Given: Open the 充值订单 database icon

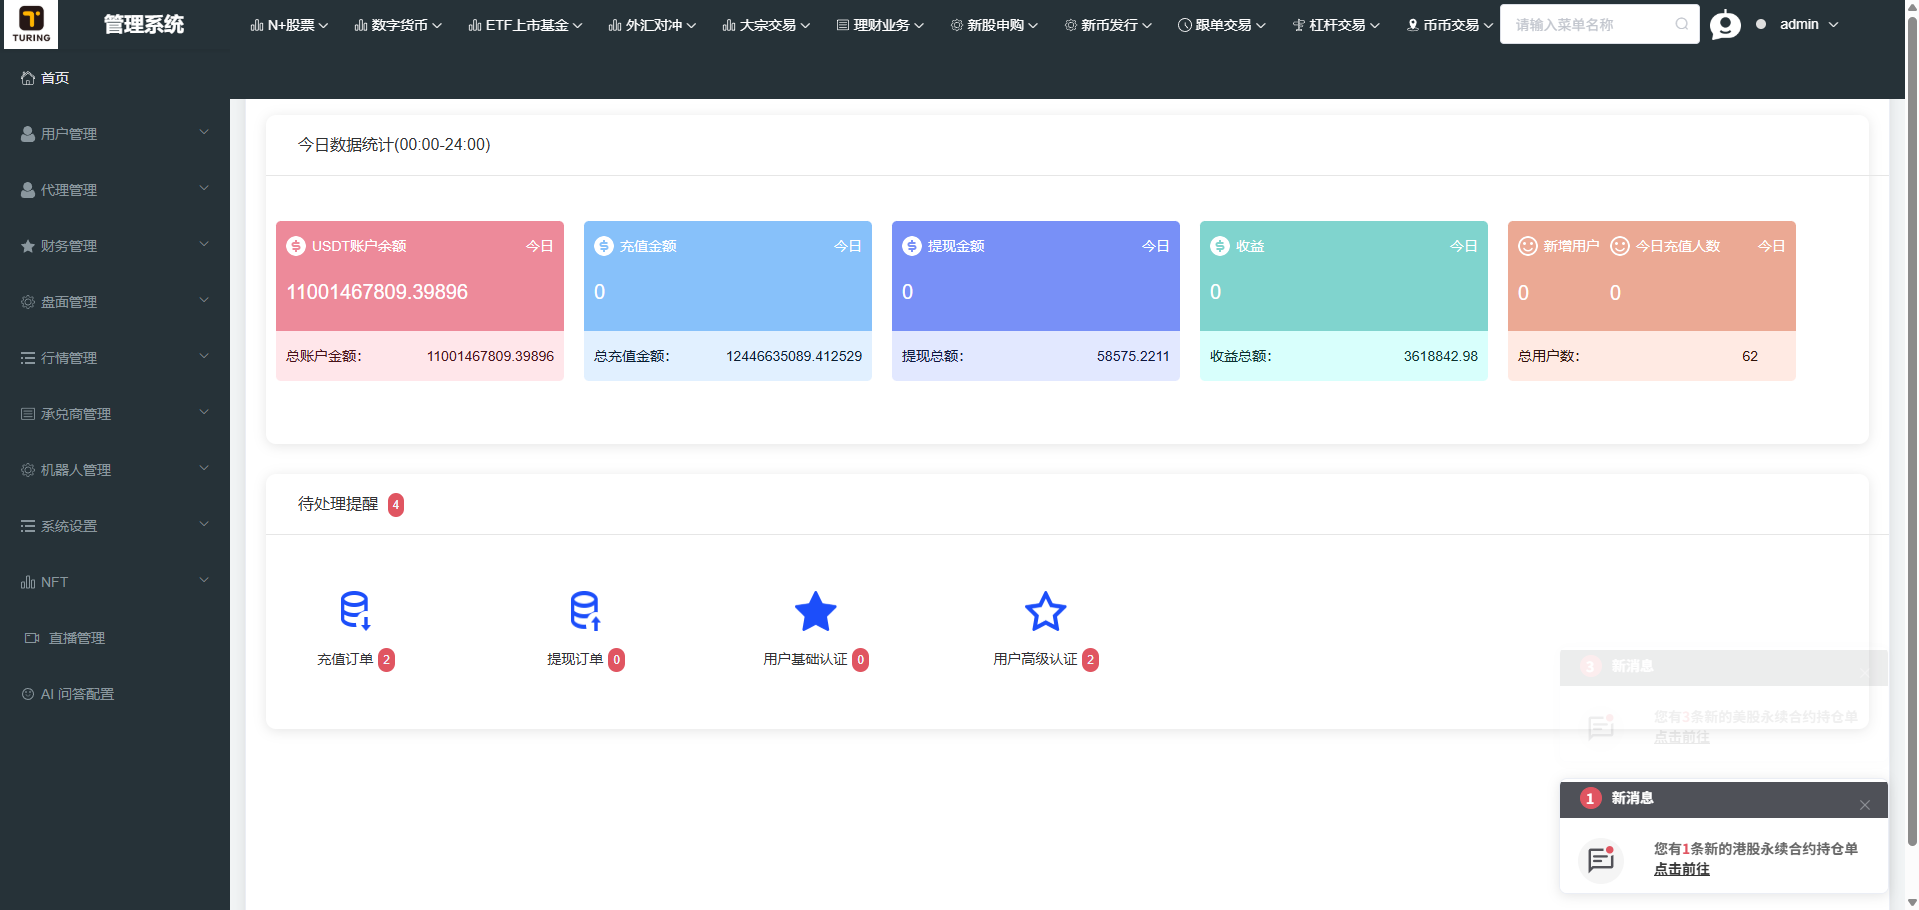Looking at the screenshot, I should 355,610.
